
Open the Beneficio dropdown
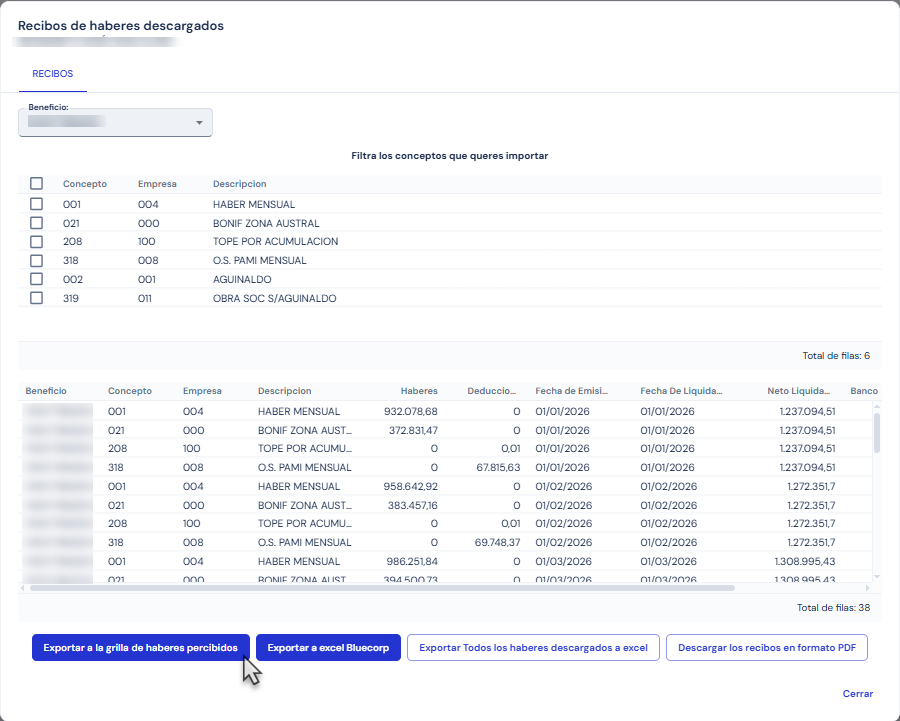click(x=115, y=122)
